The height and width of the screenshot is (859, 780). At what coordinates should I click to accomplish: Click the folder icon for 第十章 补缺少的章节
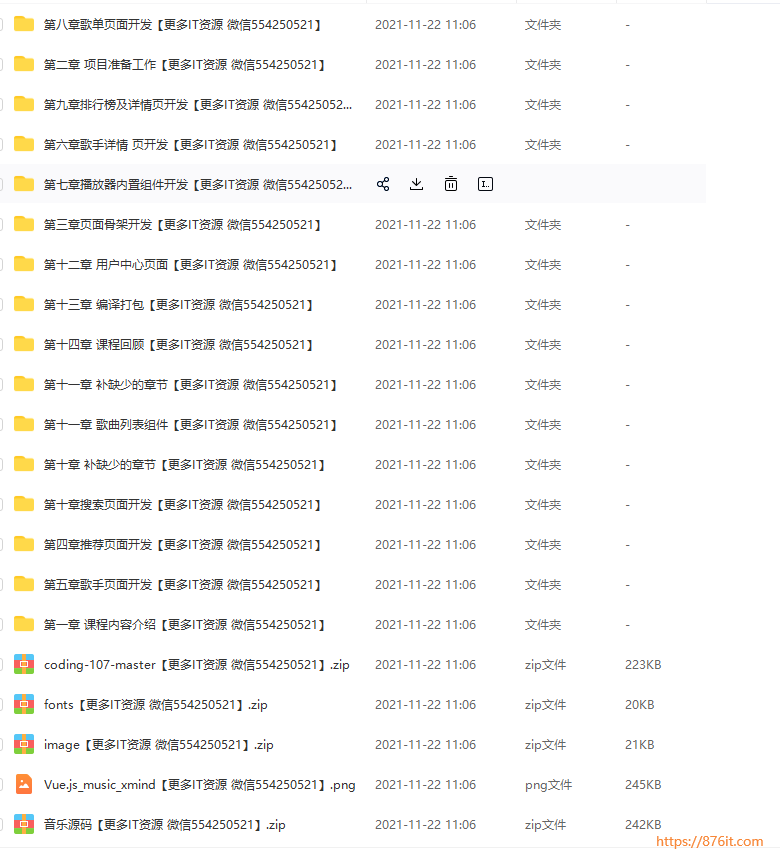24,464
